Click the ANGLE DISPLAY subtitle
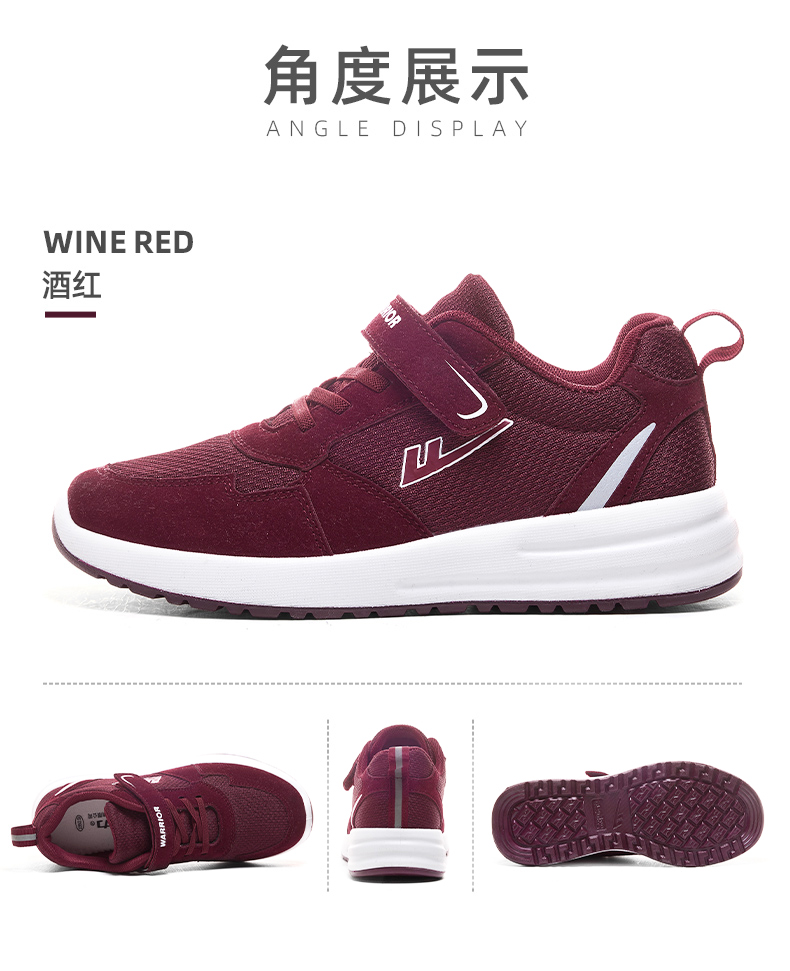Image resolution: width=790 pixels, height=971 pixels. tap(397, 129)
